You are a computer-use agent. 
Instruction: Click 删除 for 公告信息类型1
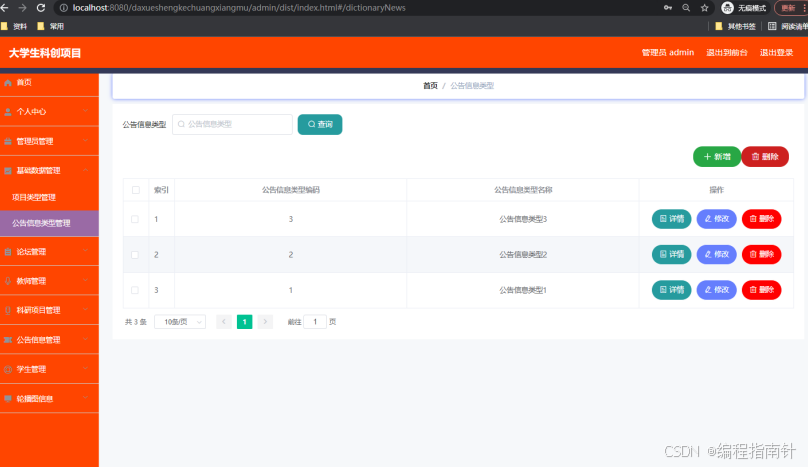[762, 290]
